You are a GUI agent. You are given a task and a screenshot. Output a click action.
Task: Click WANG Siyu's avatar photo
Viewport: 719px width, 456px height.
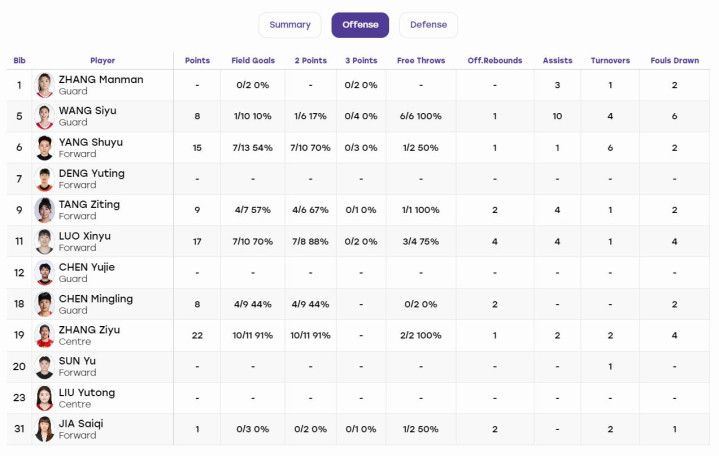(x=44, y=117)
